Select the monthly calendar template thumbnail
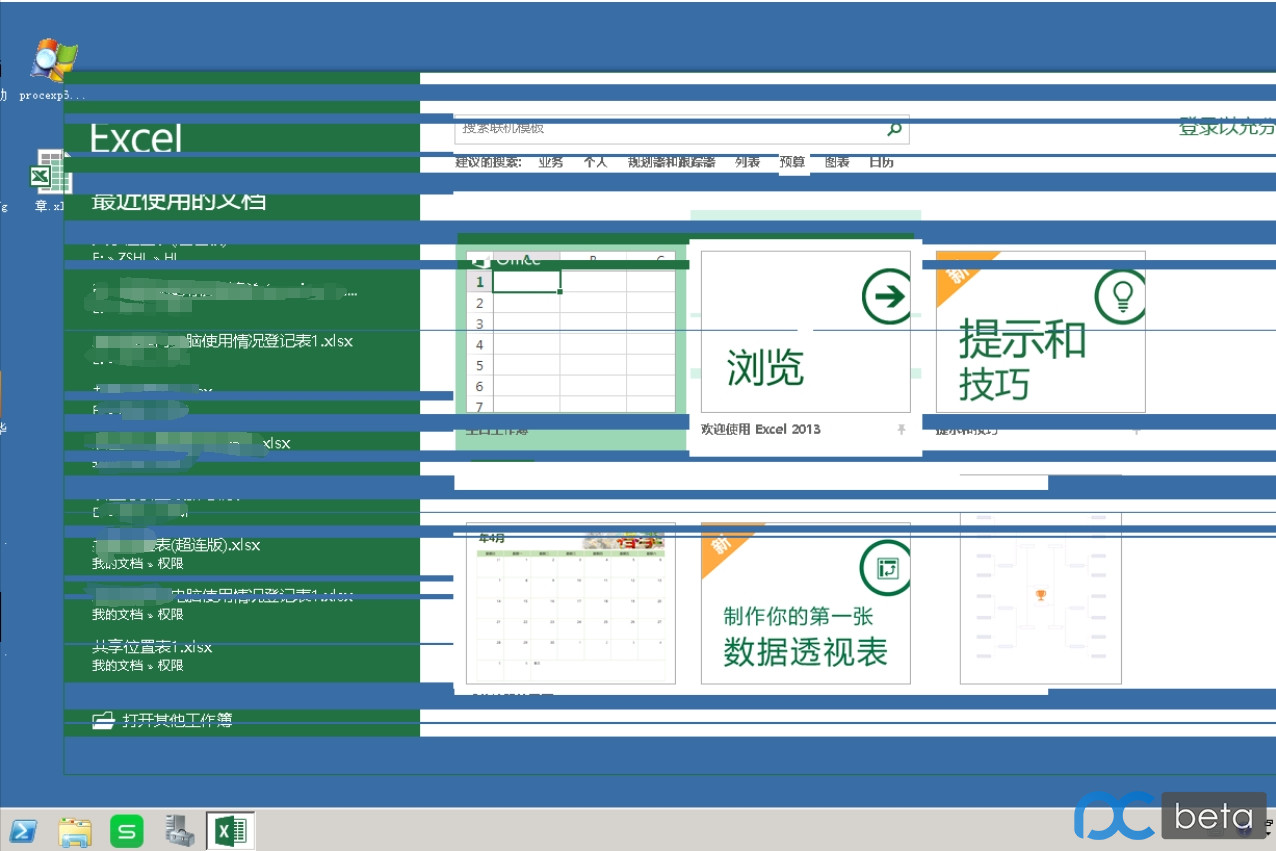The height and width of the screenshot is (851, 1276). point(571,603)
